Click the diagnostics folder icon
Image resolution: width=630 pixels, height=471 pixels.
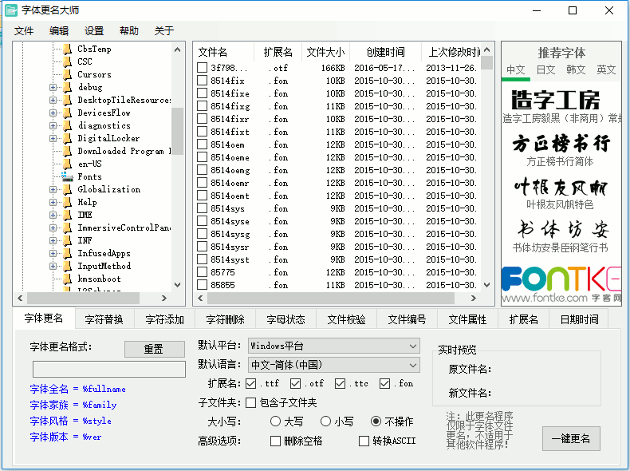[68, 126]
